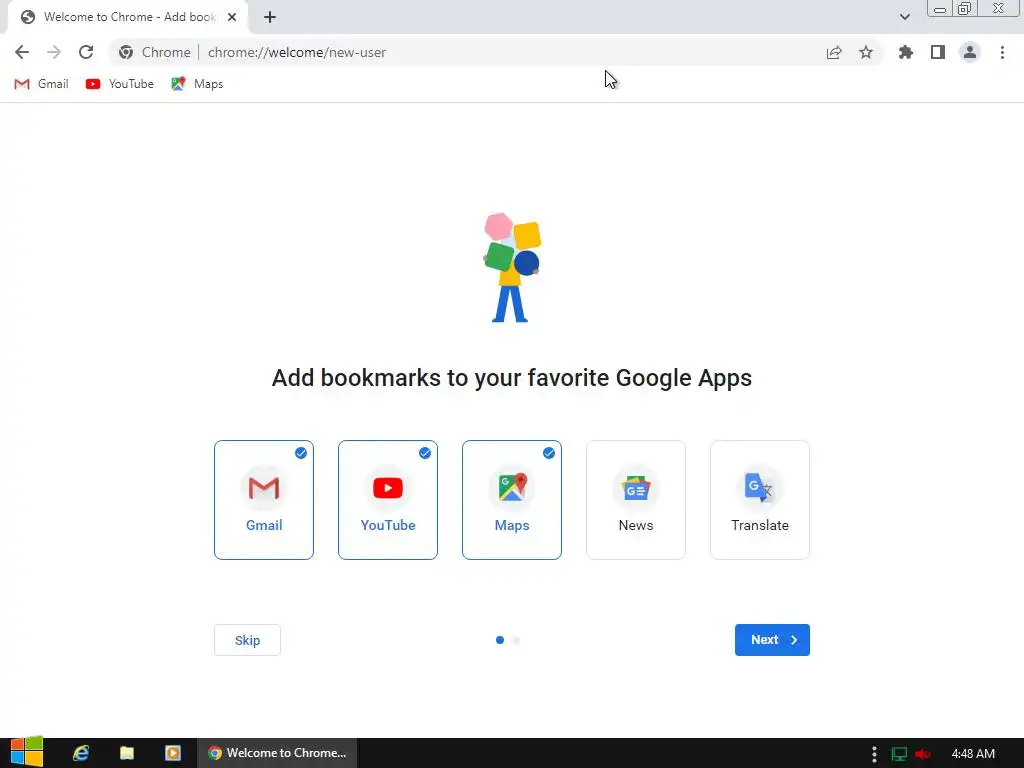Deselect the Gmail app card
The height and width of the screenshot is (768, 1024).
[264, 500]
